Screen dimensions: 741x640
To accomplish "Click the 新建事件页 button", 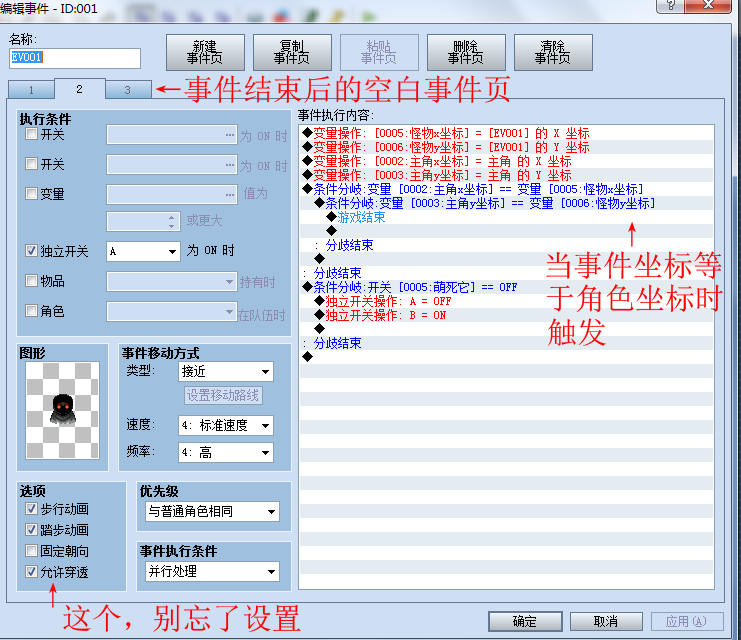I will coord(205,52).
